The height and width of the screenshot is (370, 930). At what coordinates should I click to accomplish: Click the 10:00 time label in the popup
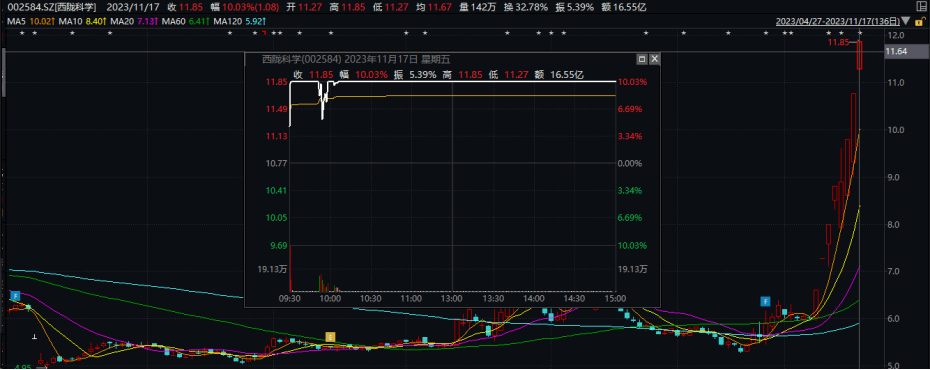[x=330, y=299]
